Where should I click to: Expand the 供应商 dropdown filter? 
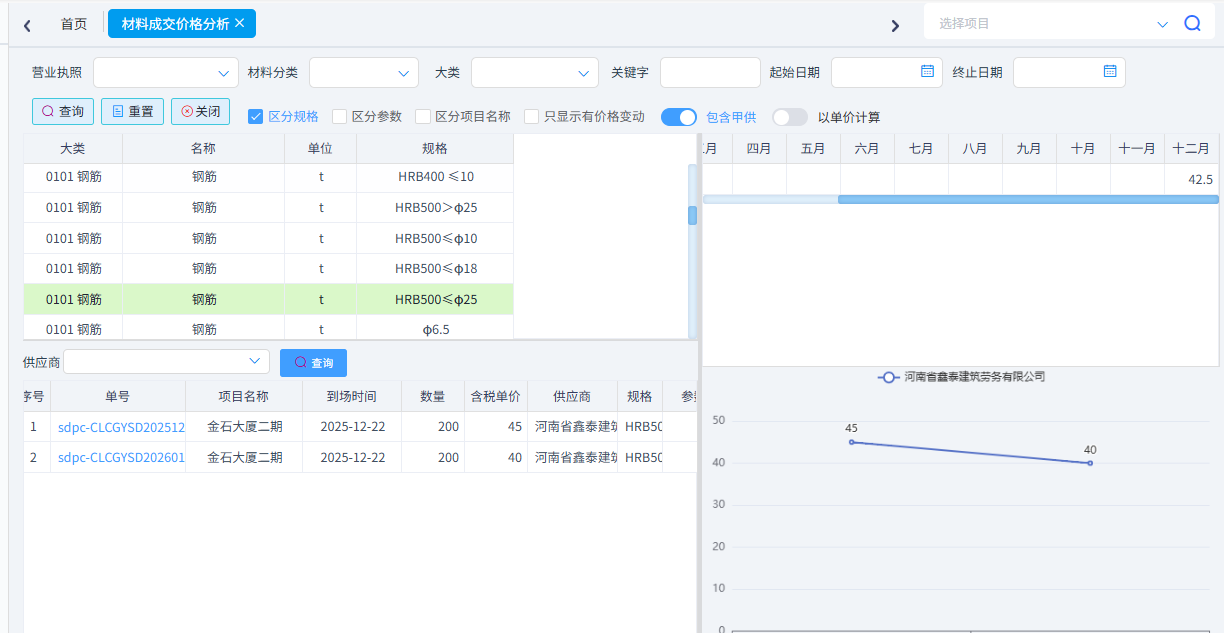[166, 361]
